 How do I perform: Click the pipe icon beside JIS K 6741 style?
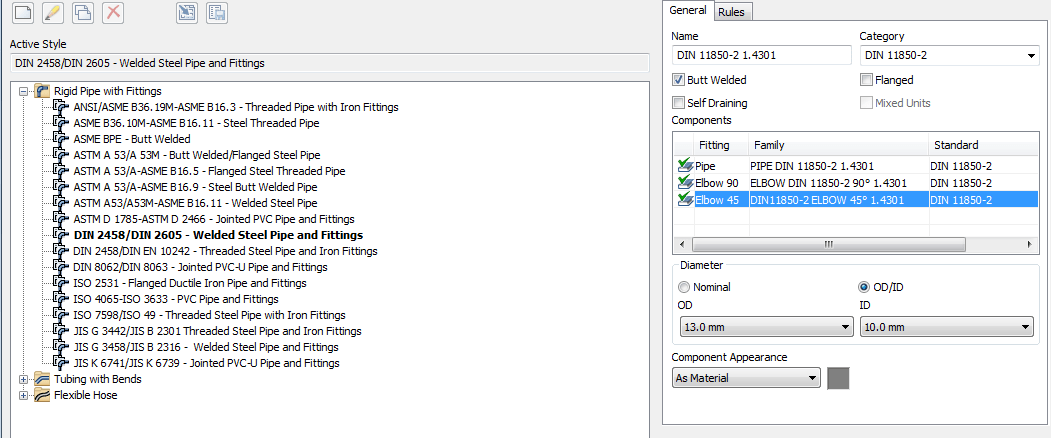pyautogui.click(x=62, y=363)
